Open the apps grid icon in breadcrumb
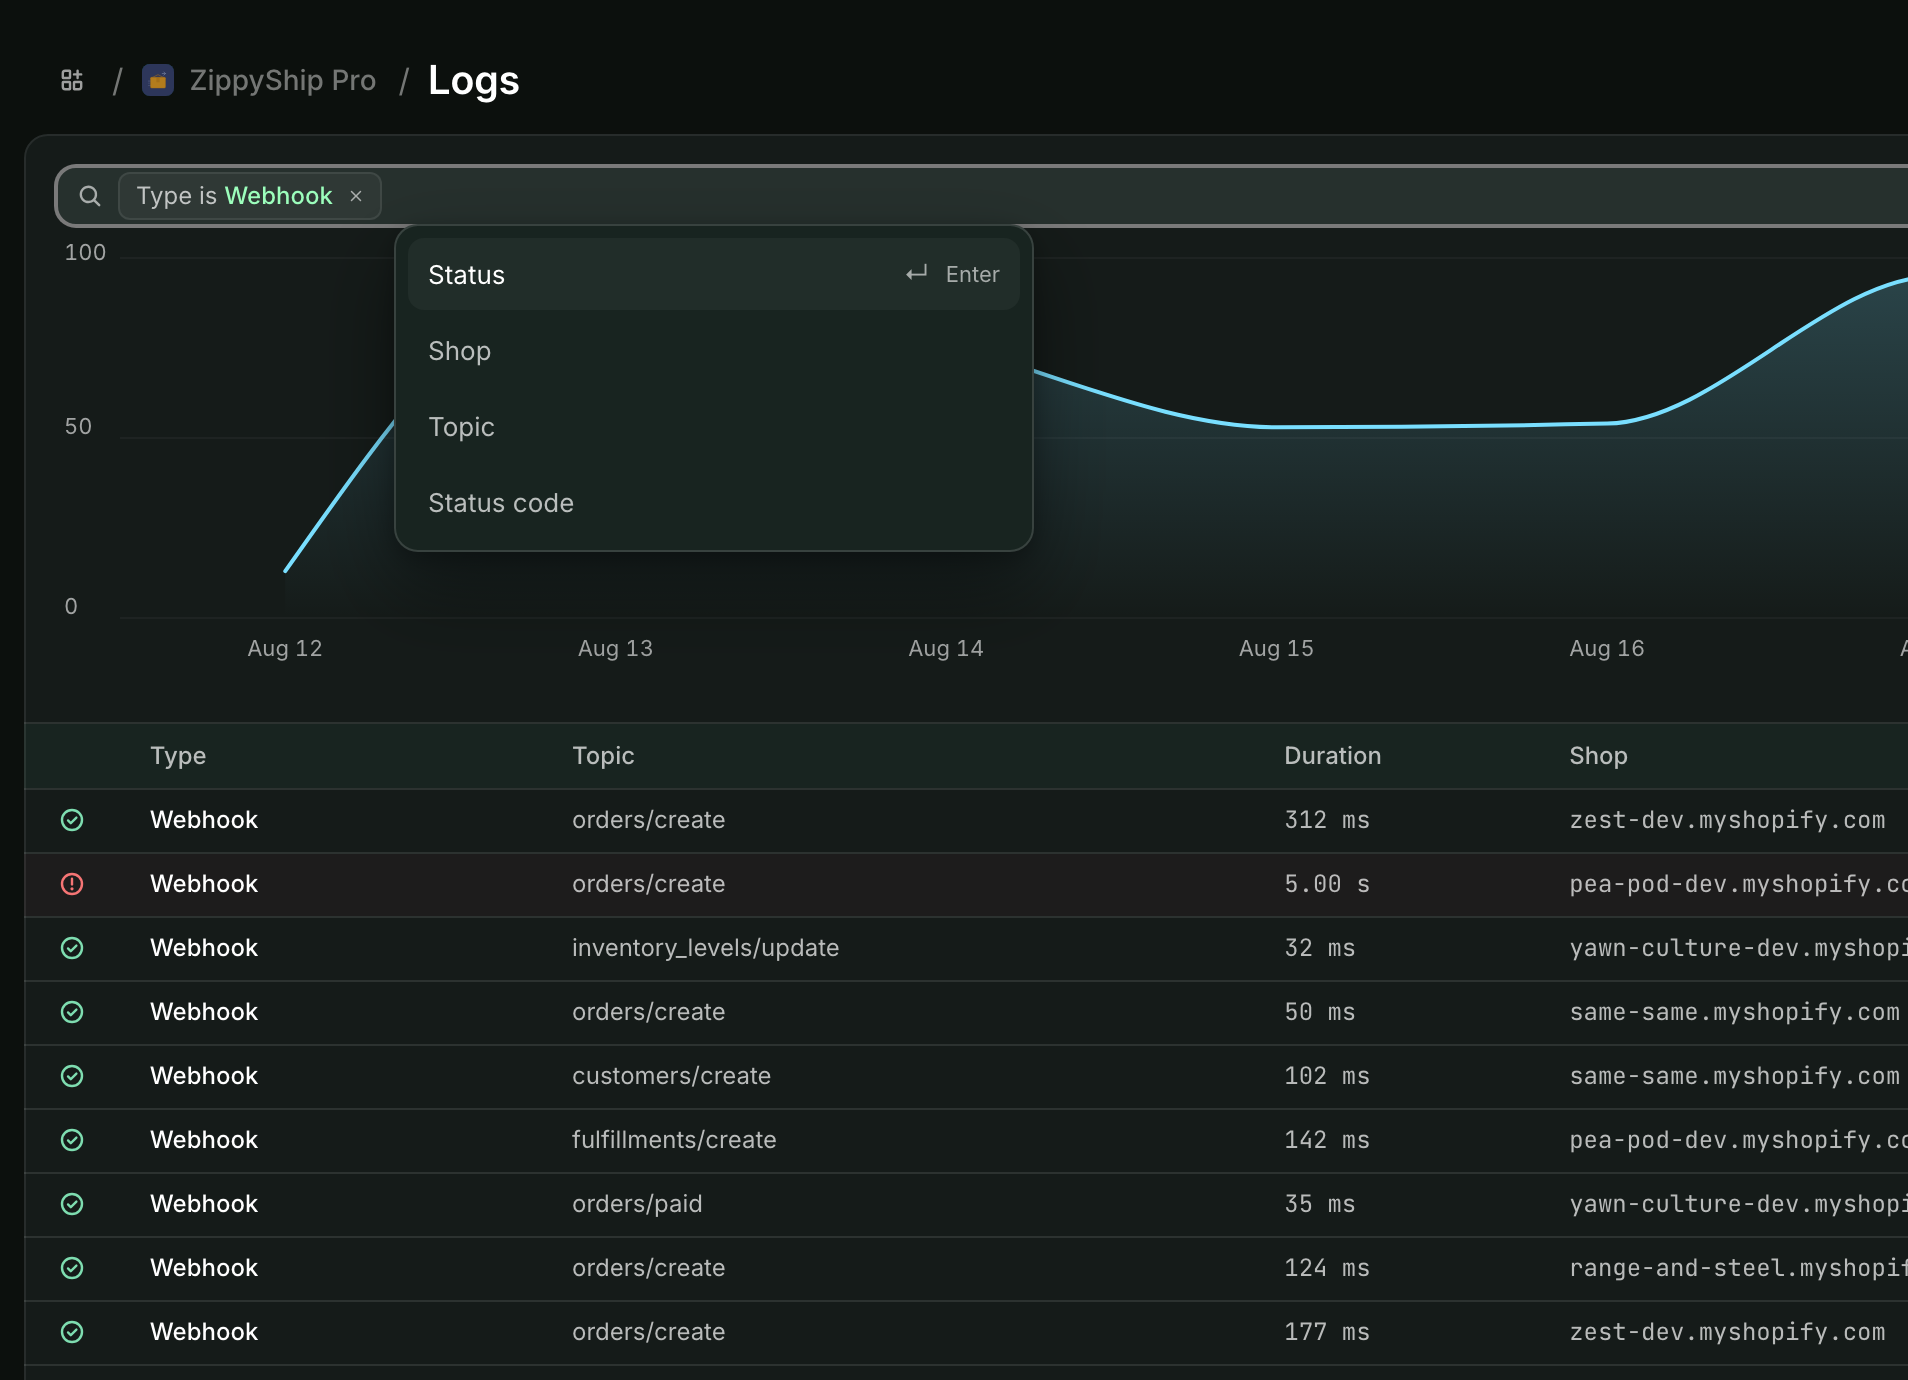1908x1380 pixels. [x=72, y=80]
